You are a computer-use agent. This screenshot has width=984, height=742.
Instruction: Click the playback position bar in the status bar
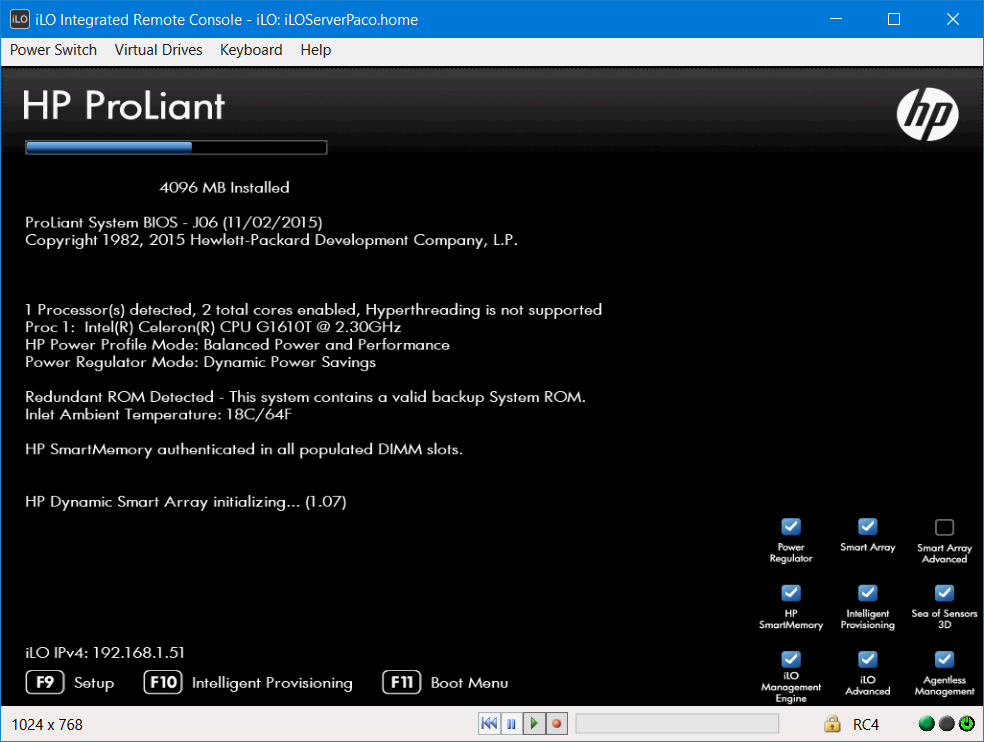pyautogui.click(x=677, y=724)
